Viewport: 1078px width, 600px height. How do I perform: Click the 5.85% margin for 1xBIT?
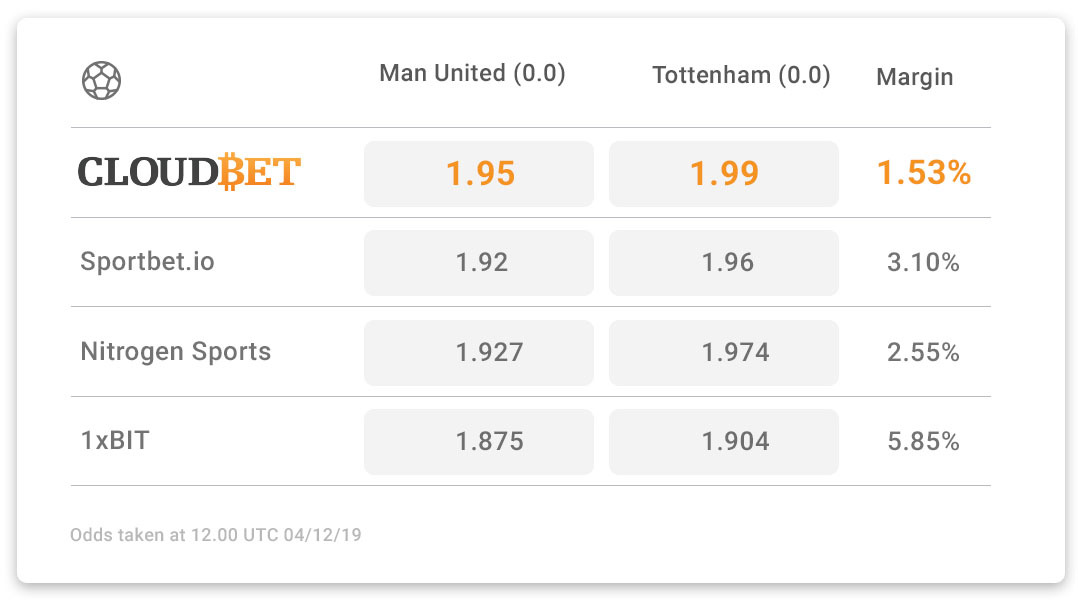[923, 441]
